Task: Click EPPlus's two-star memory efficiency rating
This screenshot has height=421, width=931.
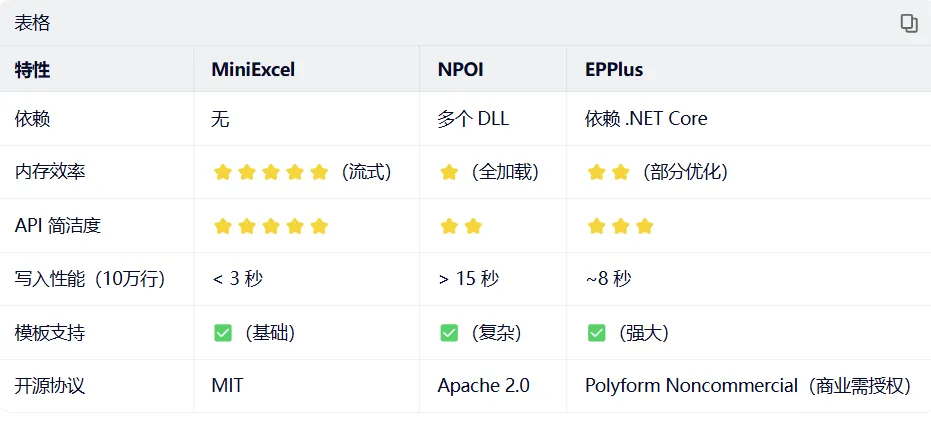Action: click(x=608, y=172)
